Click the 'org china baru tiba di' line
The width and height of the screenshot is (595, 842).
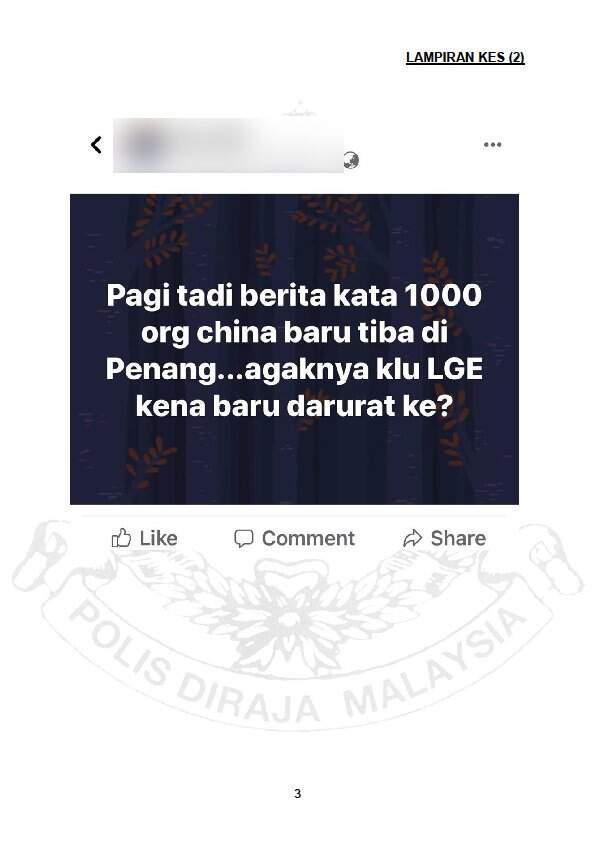coord(294,333)
